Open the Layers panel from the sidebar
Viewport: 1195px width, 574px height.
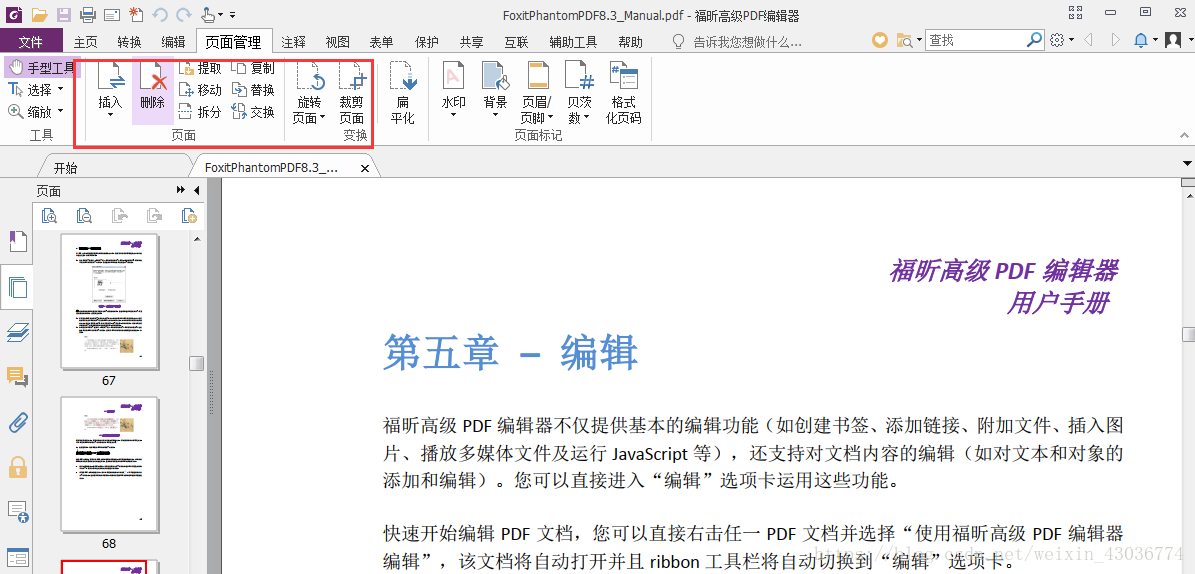(x=17, y=333)
